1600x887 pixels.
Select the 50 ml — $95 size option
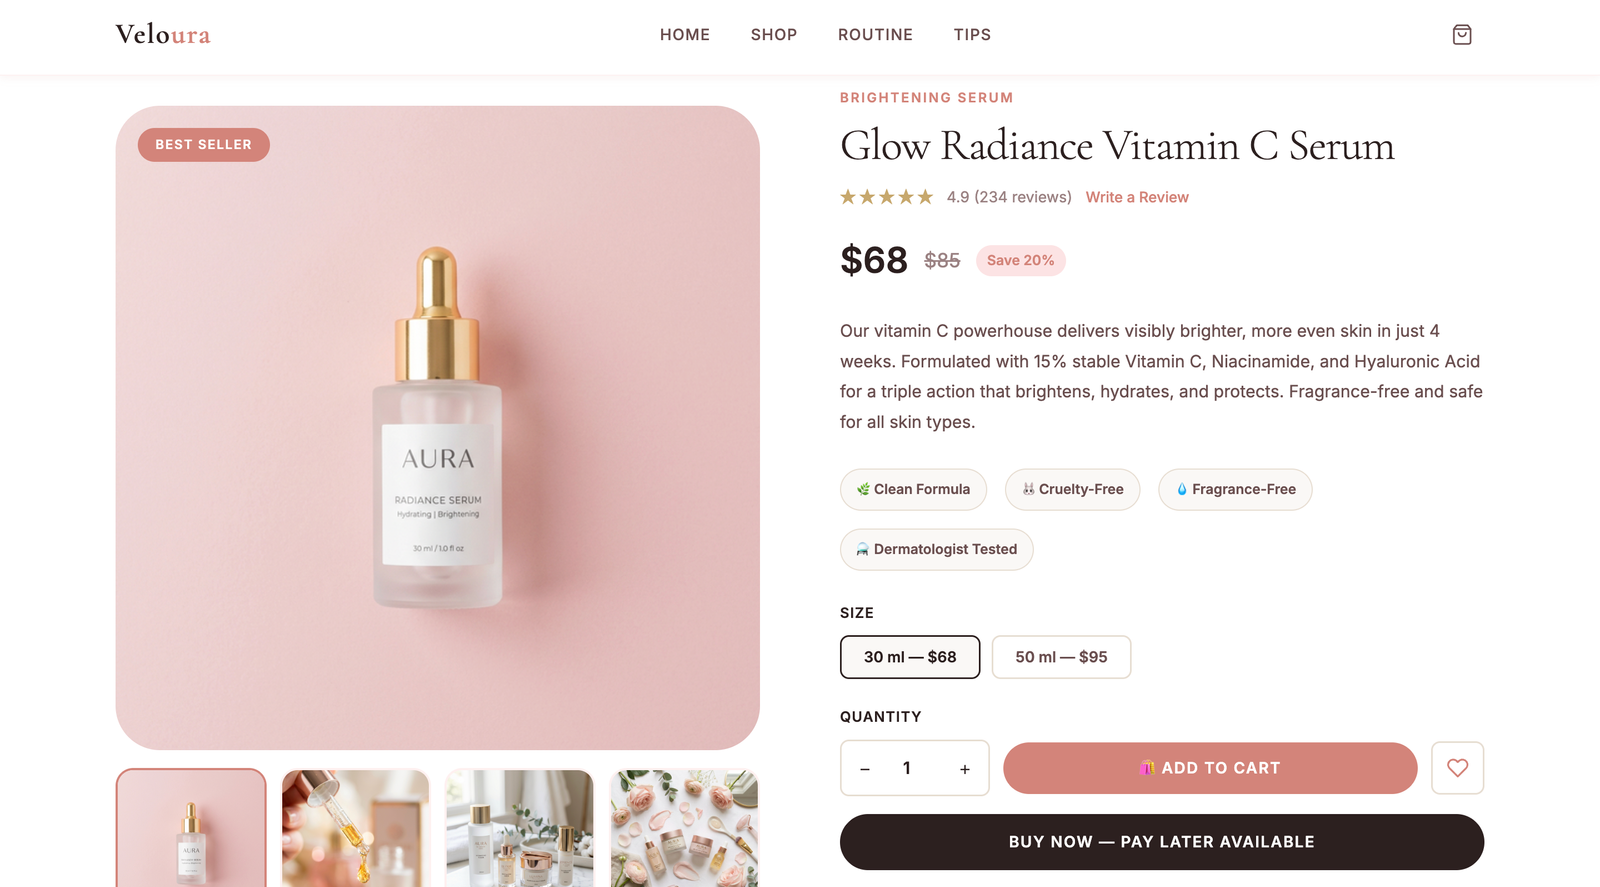click(x=1061, y=657)
